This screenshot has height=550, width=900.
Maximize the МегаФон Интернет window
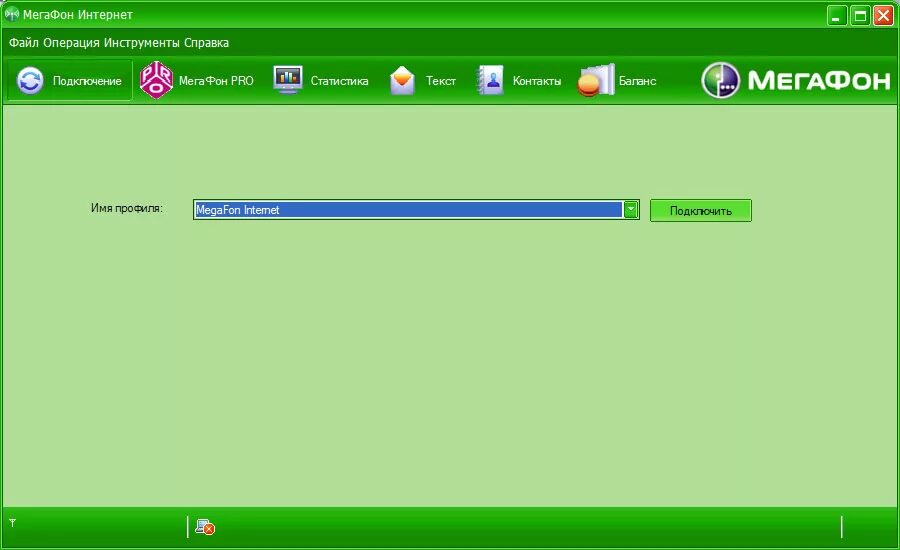coord(860,16)
